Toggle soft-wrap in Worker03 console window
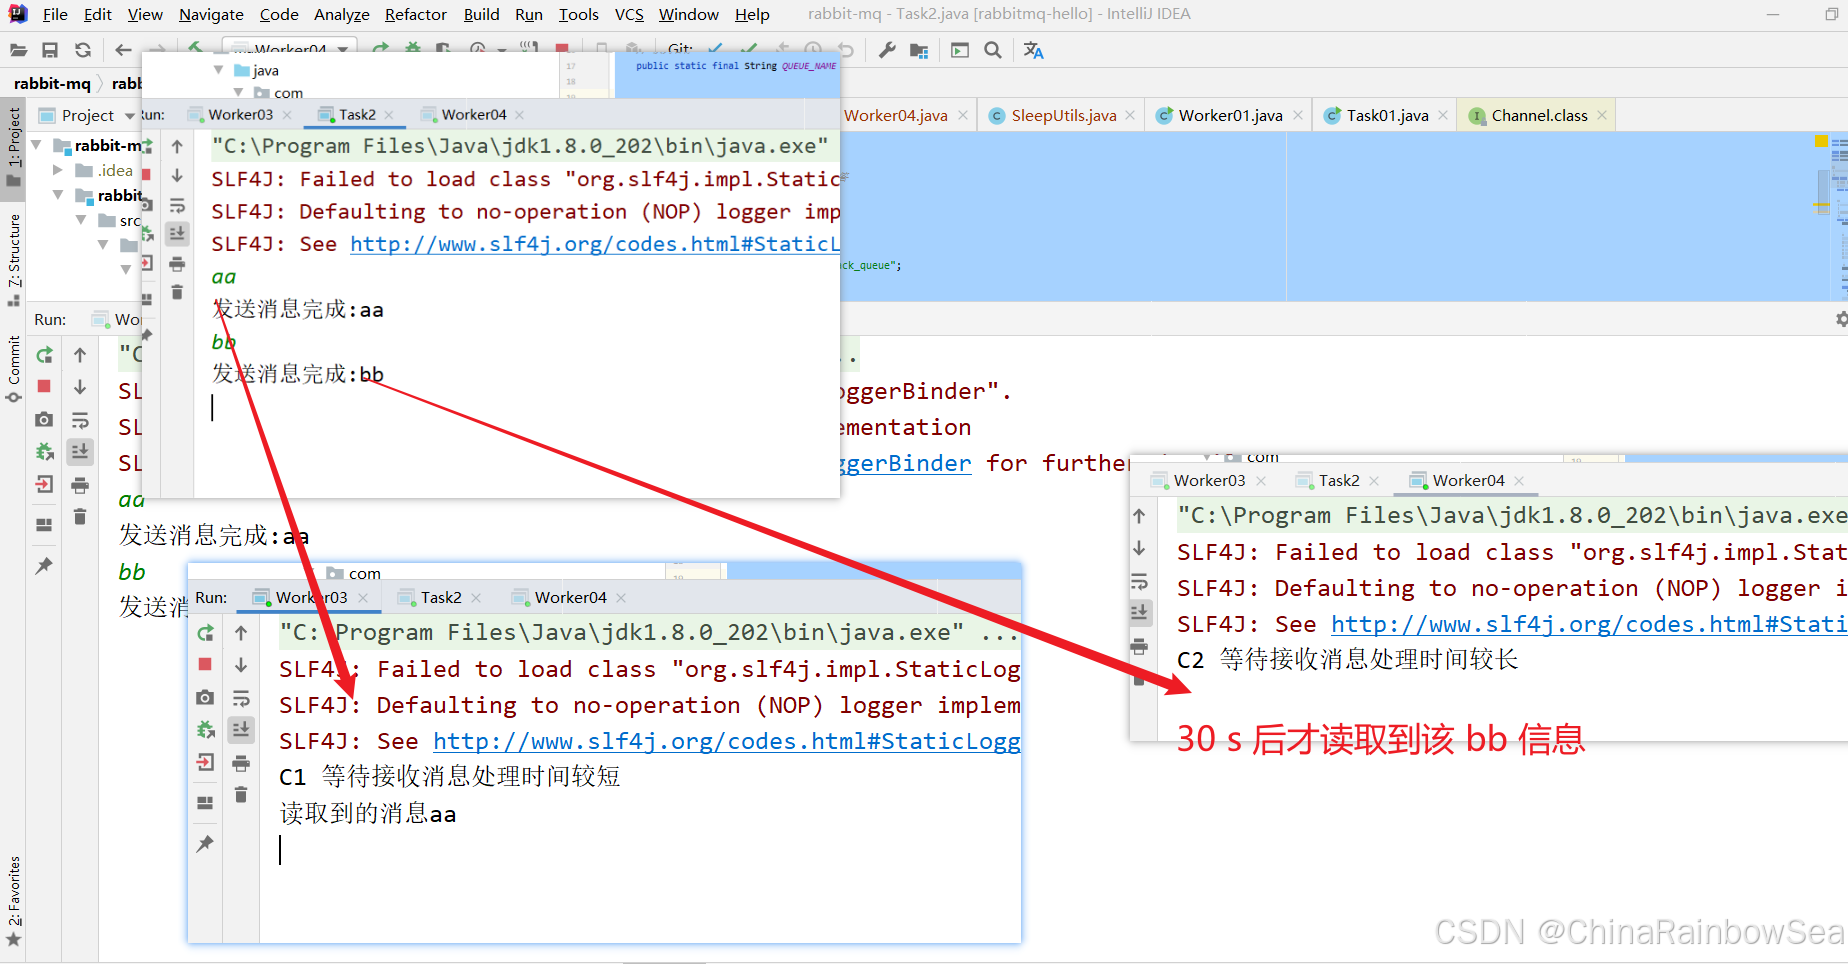The height and width of the screenshot is (964, 1848). (x=241, y=698)
